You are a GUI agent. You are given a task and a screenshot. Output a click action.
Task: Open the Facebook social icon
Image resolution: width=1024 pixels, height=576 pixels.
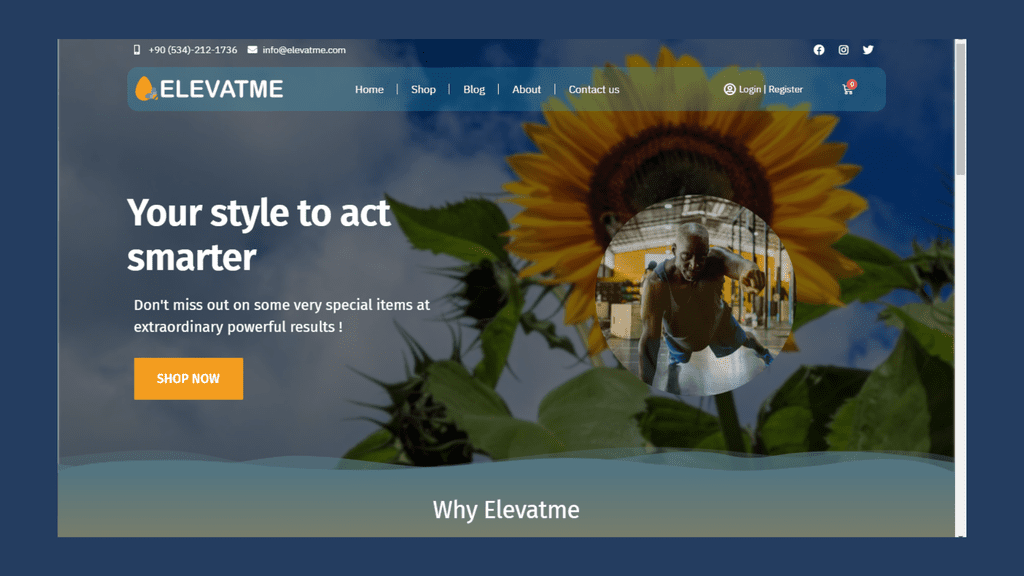pos(818,50)
